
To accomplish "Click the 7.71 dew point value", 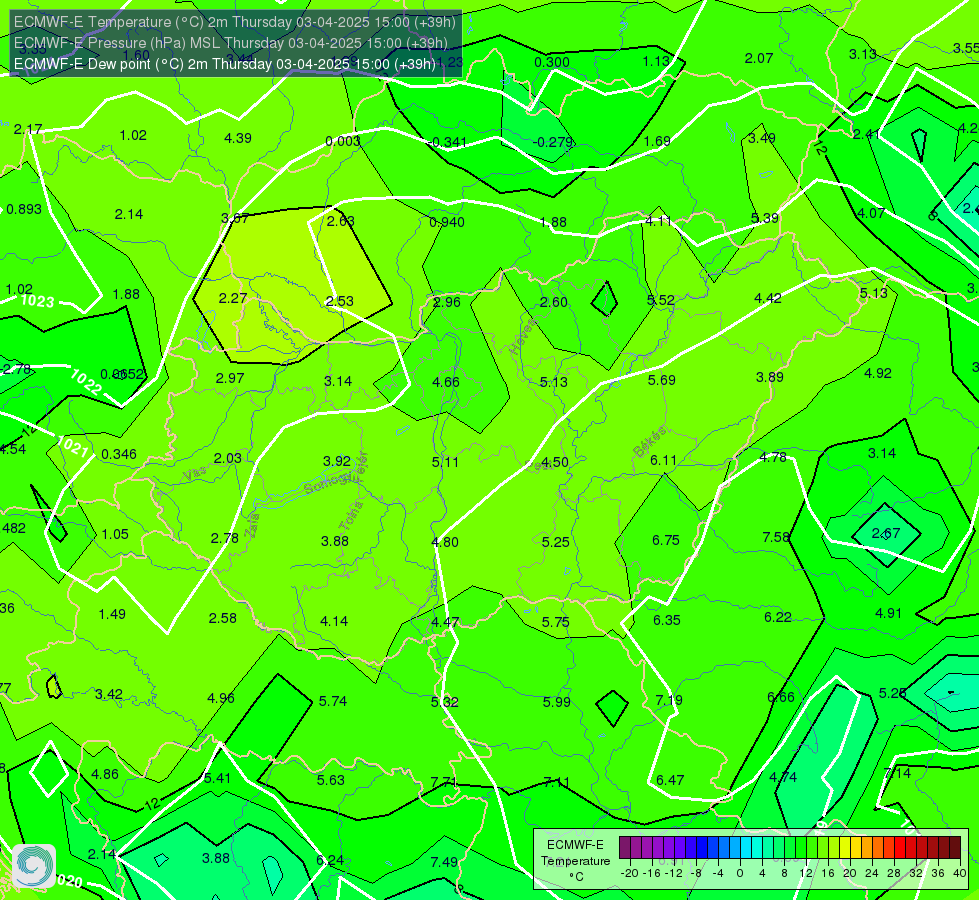I will [445, 782].
